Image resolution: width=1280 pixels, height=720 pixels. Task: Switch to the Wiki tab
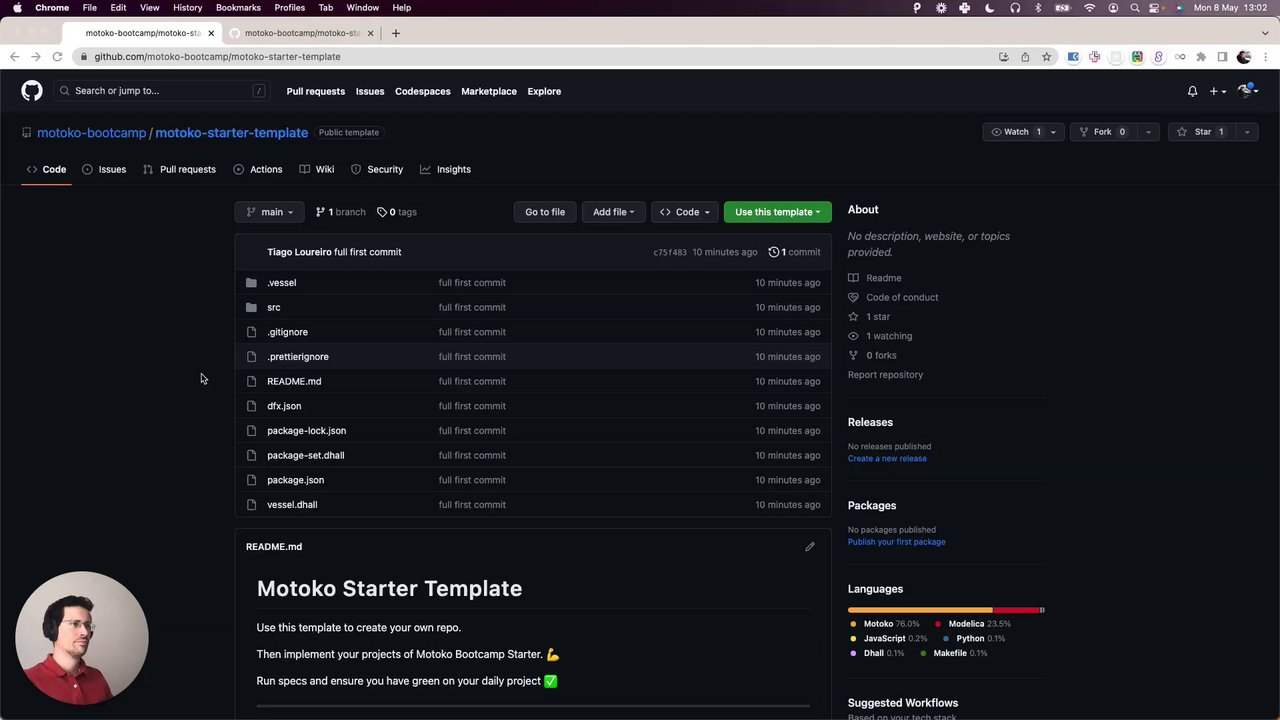click(x=317, y=170)
